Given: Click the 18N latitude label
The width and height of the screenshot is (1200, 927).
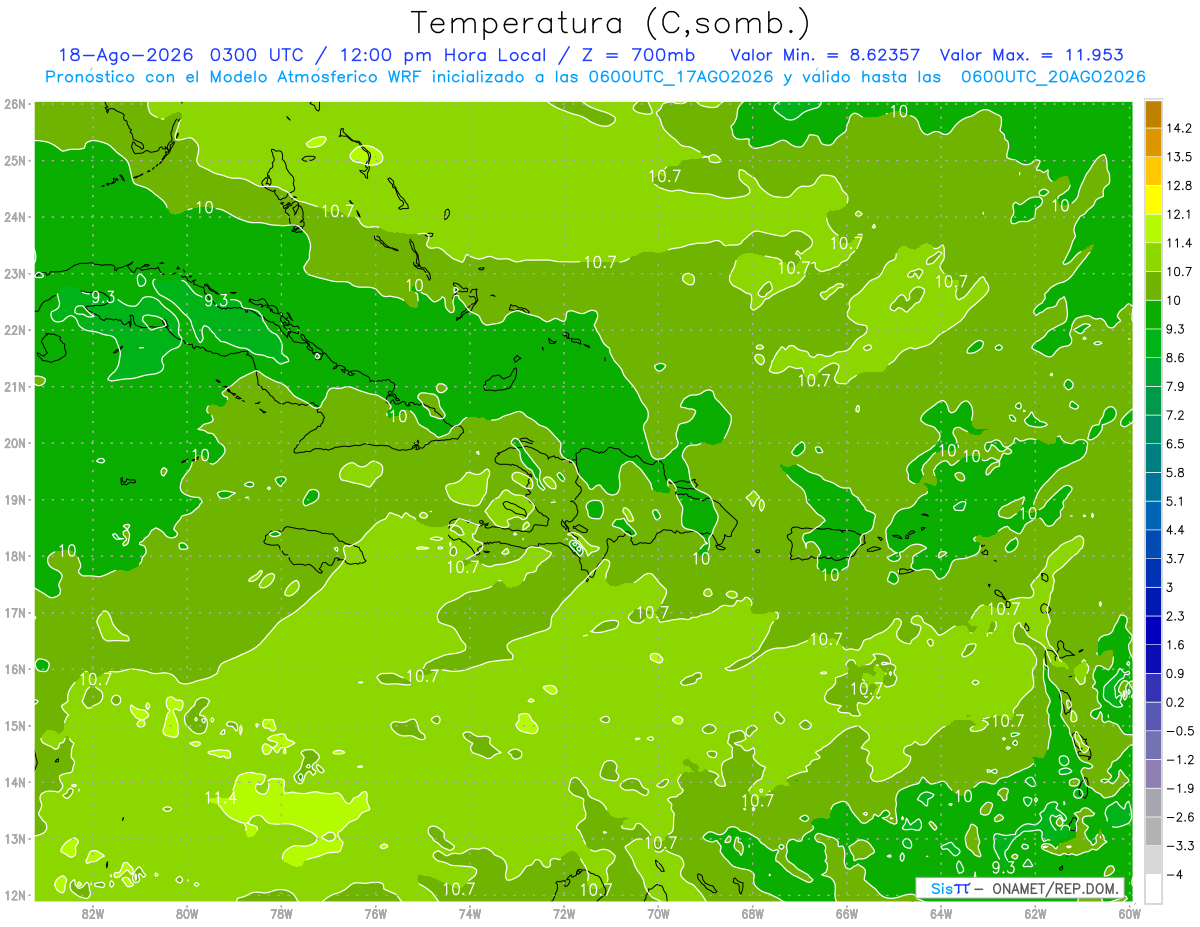Looking at the screenshot, I should (14, 556).
